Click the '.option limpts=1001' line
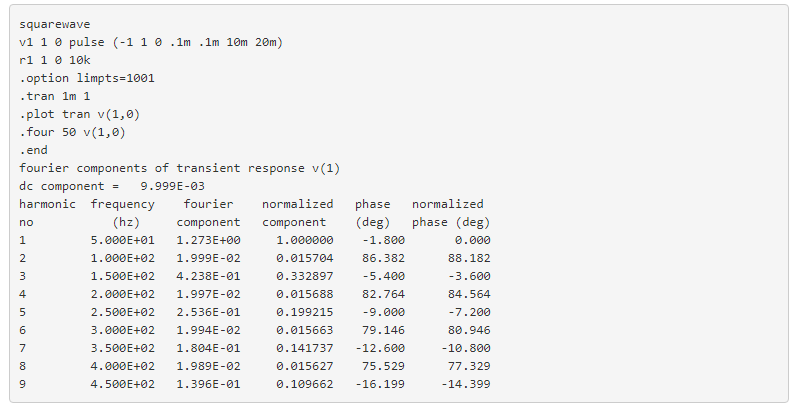 click(x=86, y=77)
